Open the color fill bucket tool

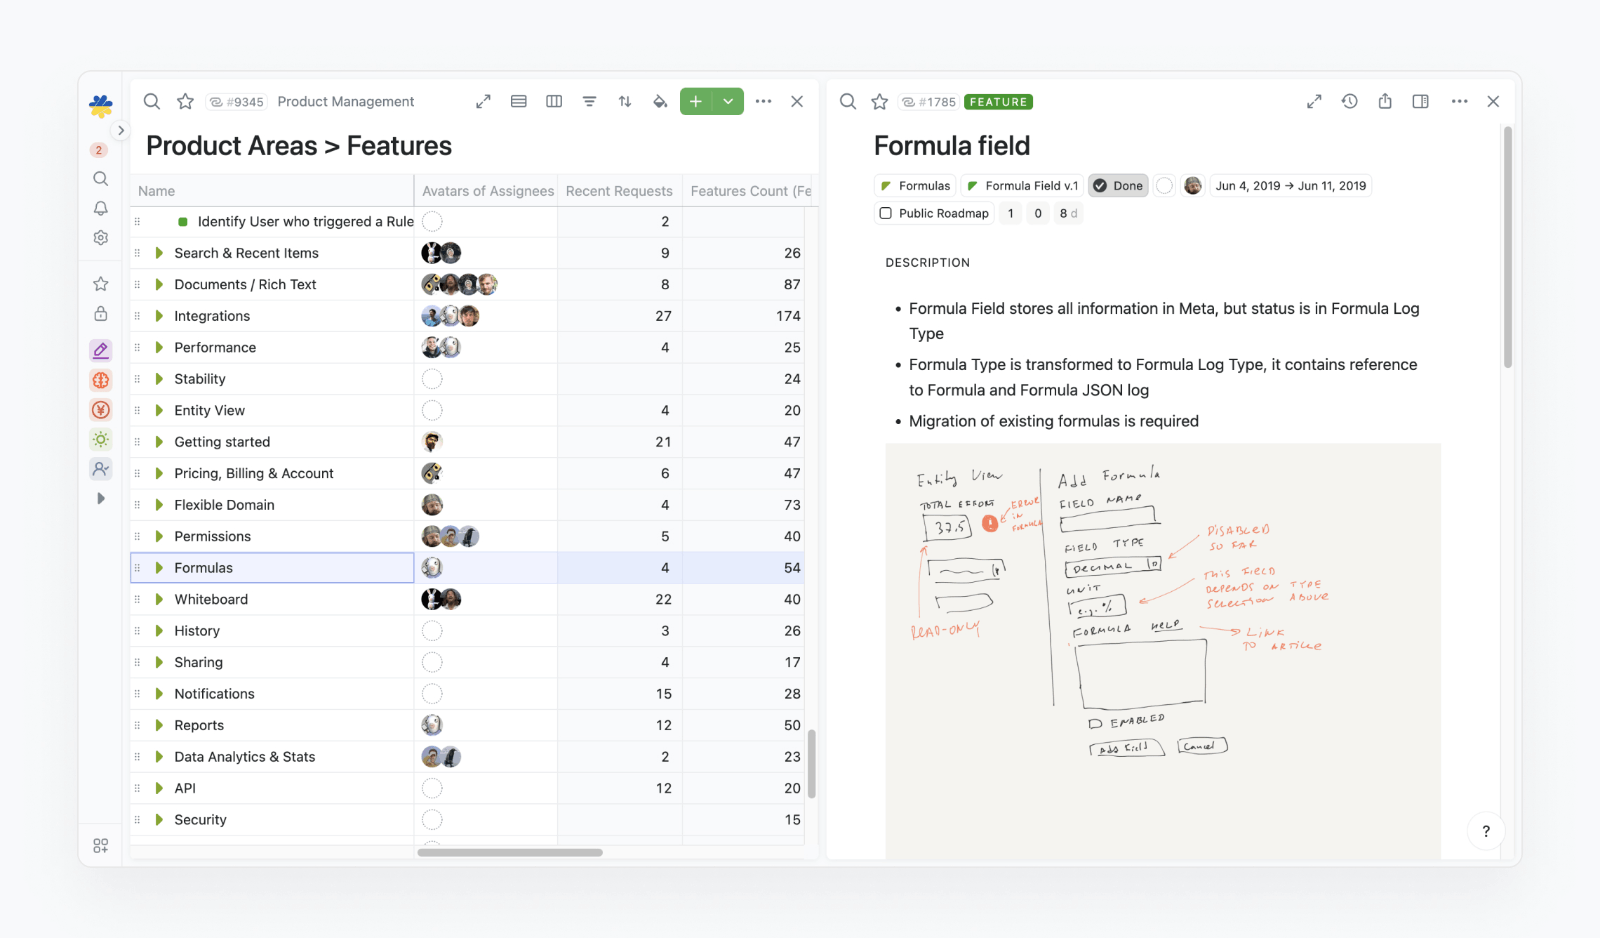pos(660,102)
